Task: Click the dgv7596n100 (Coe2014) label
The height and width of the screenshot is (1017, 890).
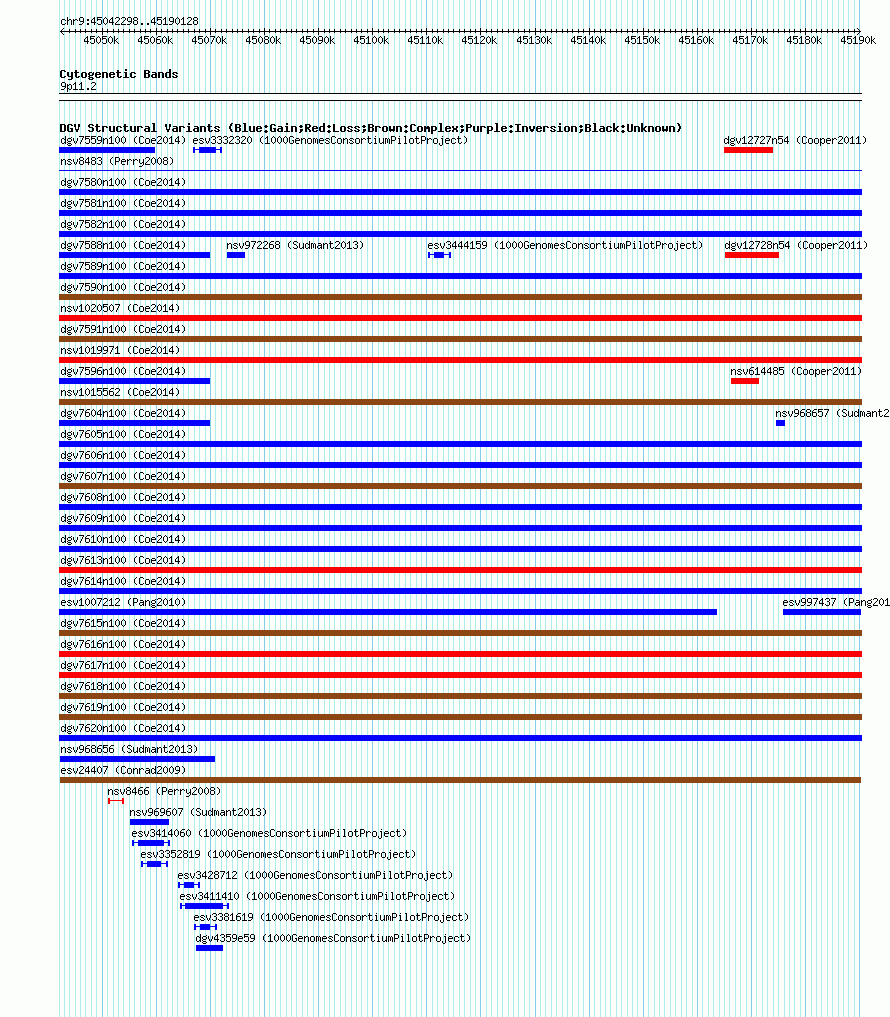Action: point(123,371)
